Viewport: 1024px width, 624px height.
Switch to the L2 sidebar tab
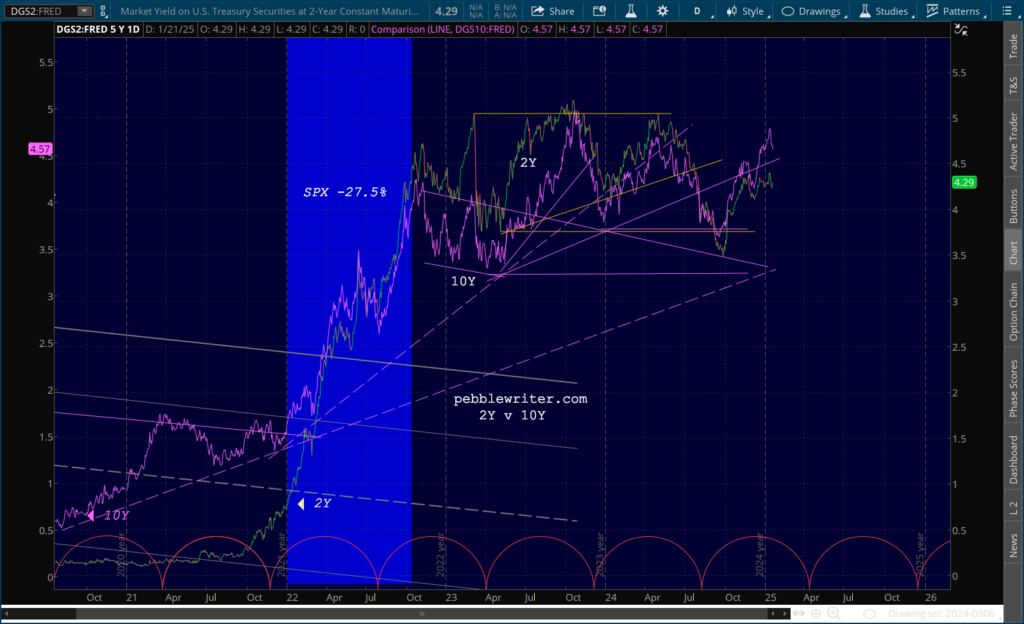click(1014, 507)
